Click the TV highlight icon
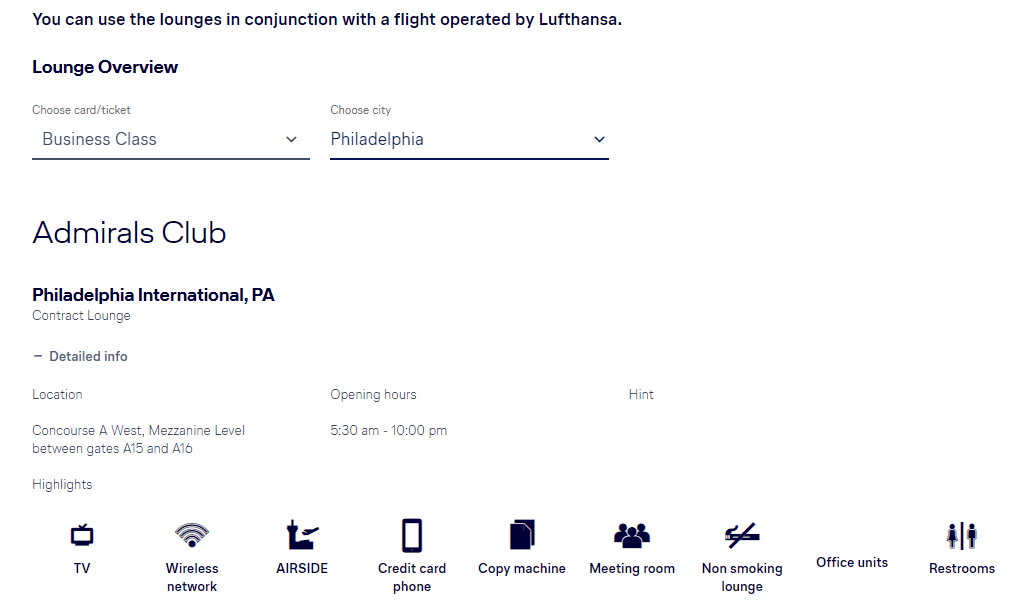The width and height of the screenshot is (1010, 605). coord(82,535)
